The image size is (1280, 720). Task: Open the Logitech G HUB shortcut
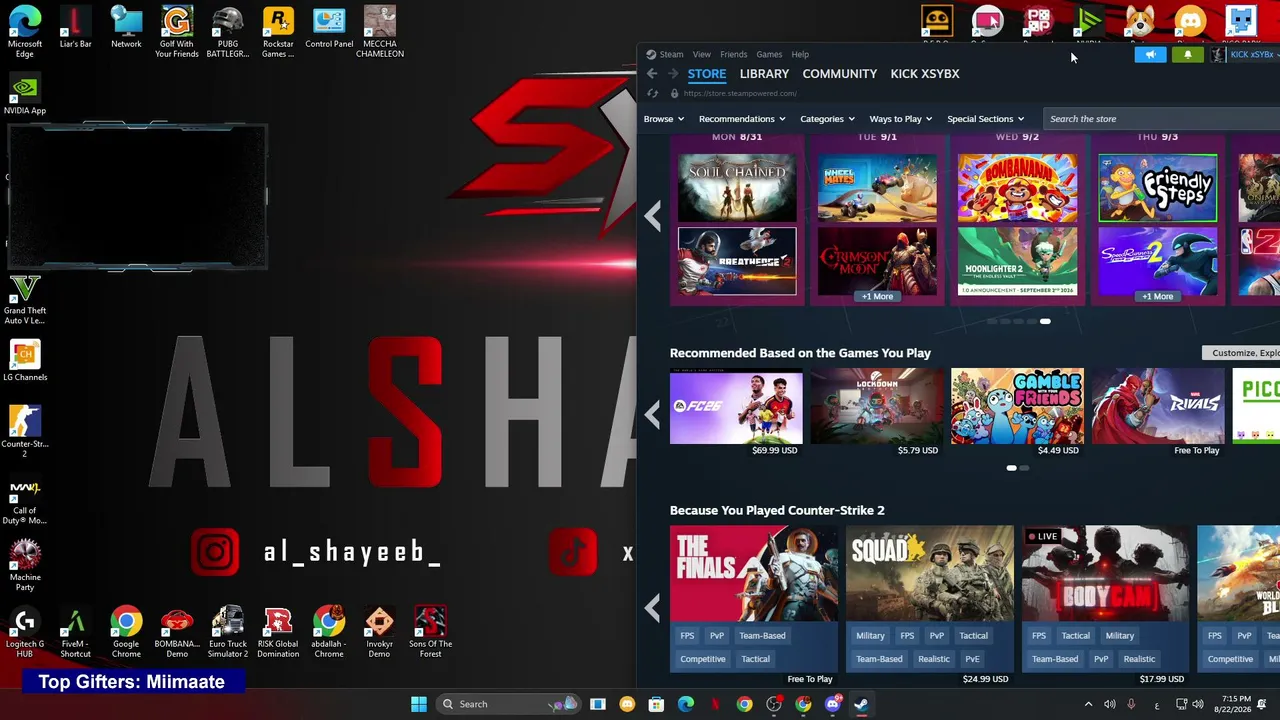click(25, 633)
